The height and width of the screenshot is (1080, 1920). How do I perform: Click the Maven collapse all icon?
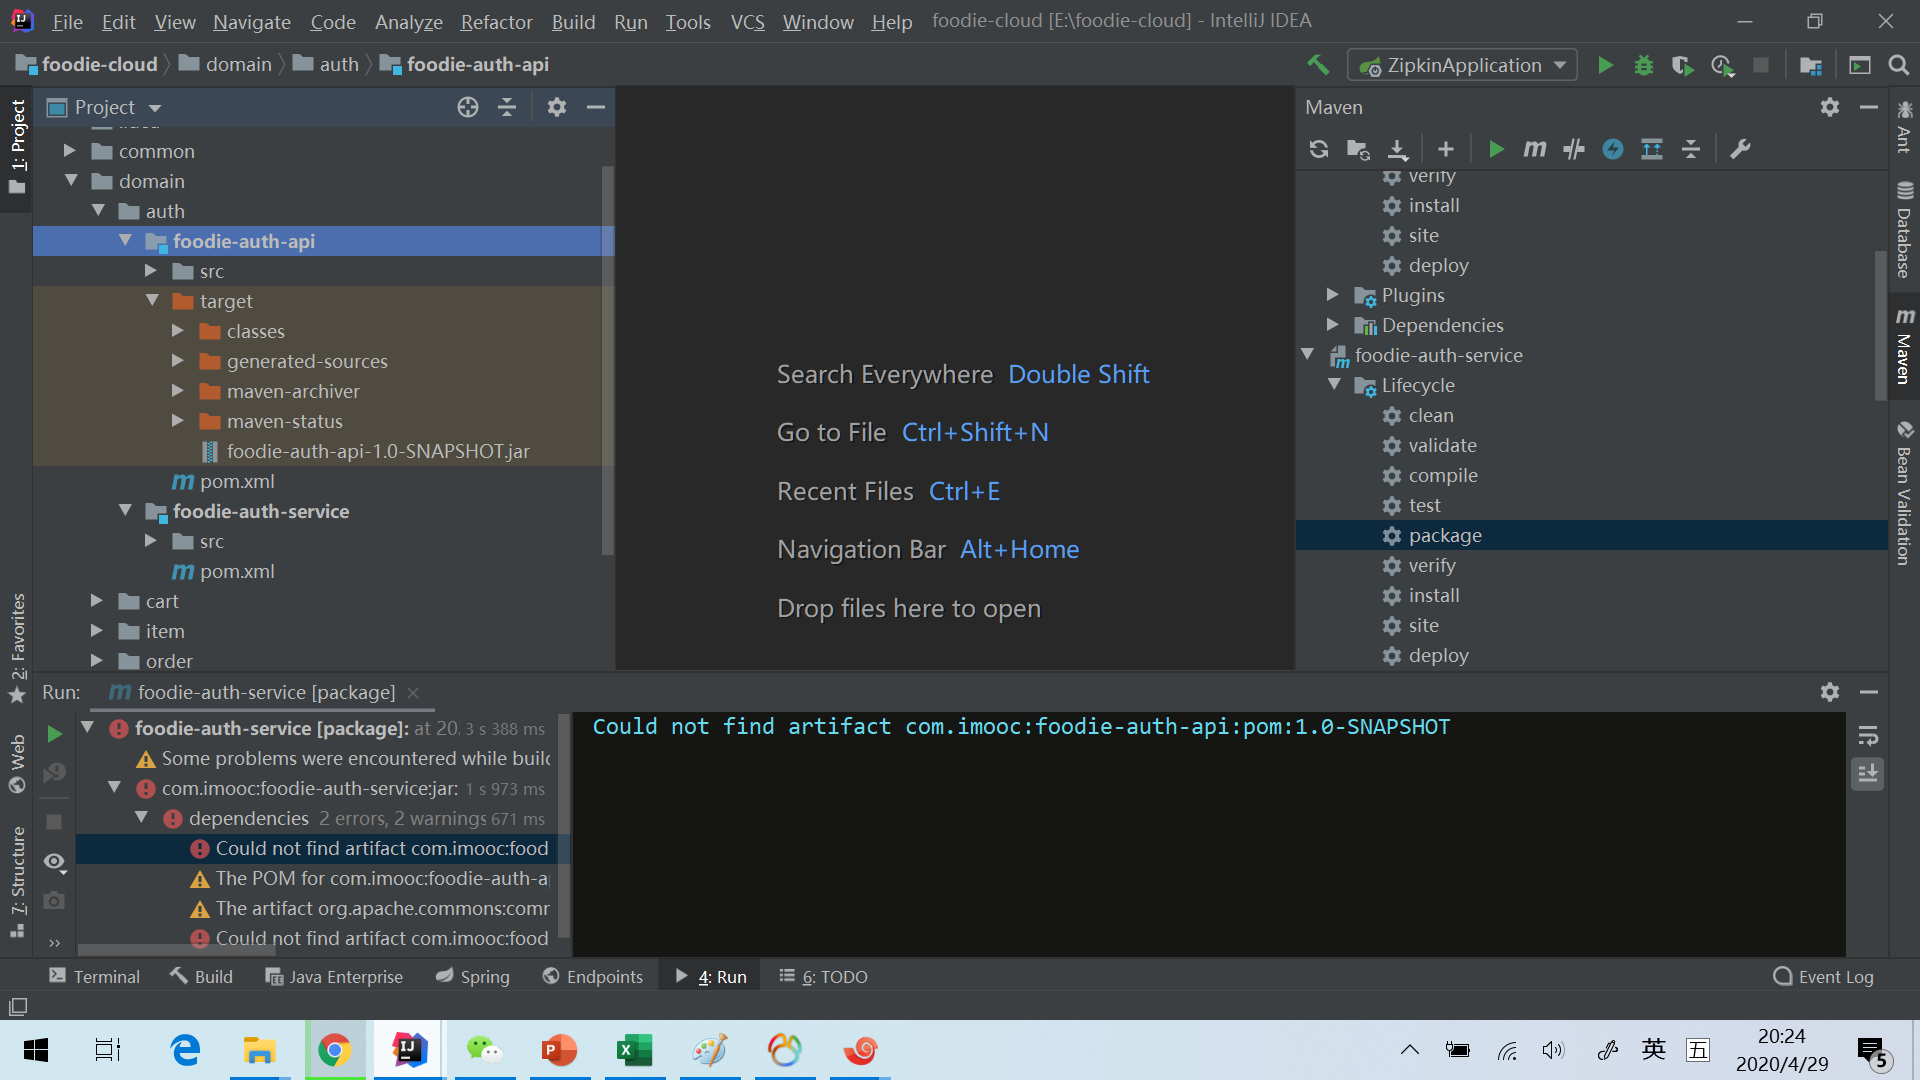tap(1691, 149)
